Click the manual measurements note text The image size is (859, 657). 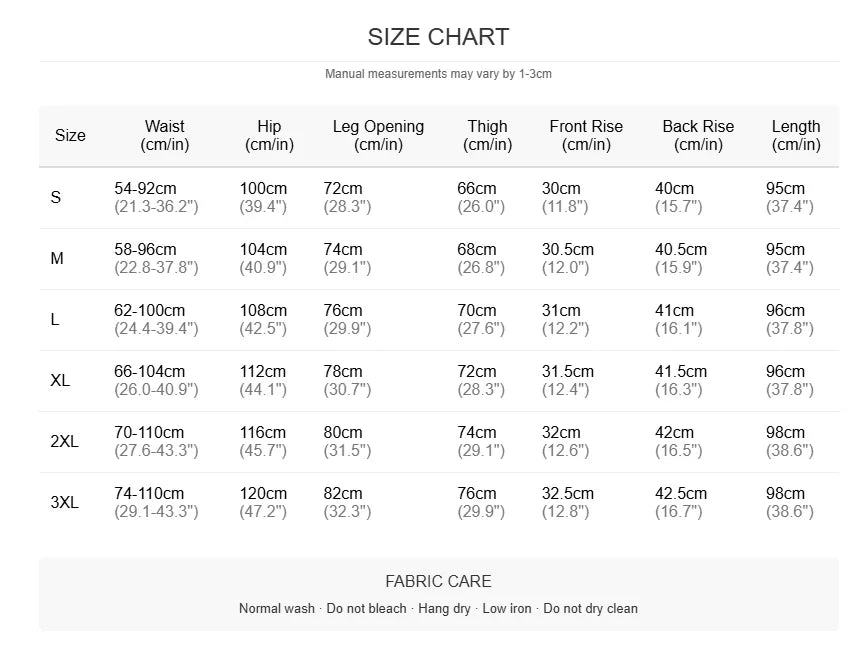pyautogui.click(x=438, y=74)
